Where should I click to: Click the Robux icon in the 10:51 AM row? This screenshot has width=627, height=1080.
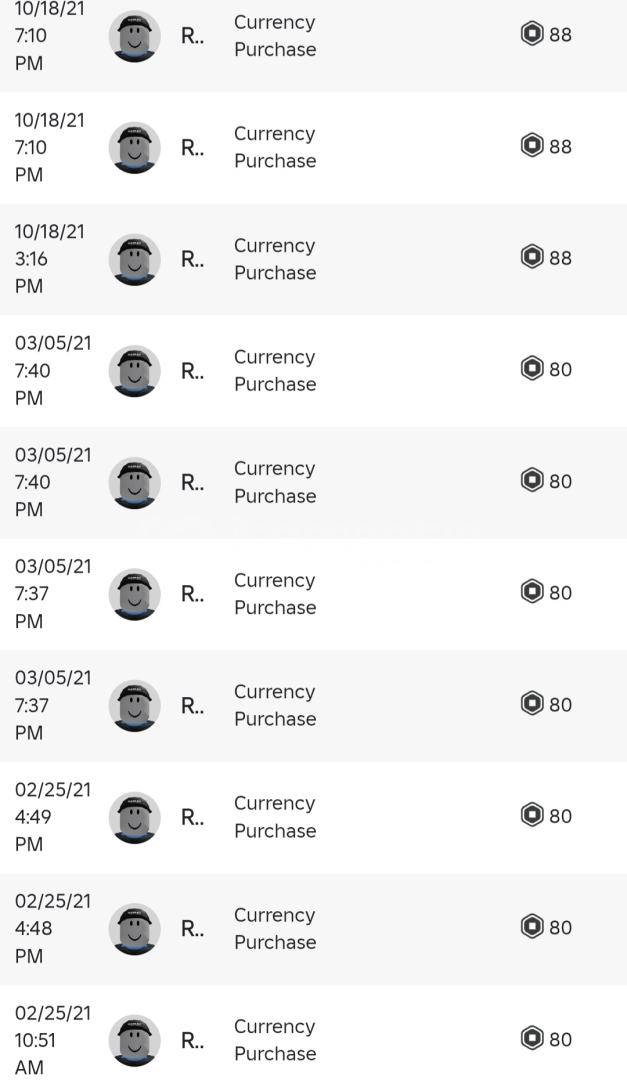click(x=532, y=1038)
